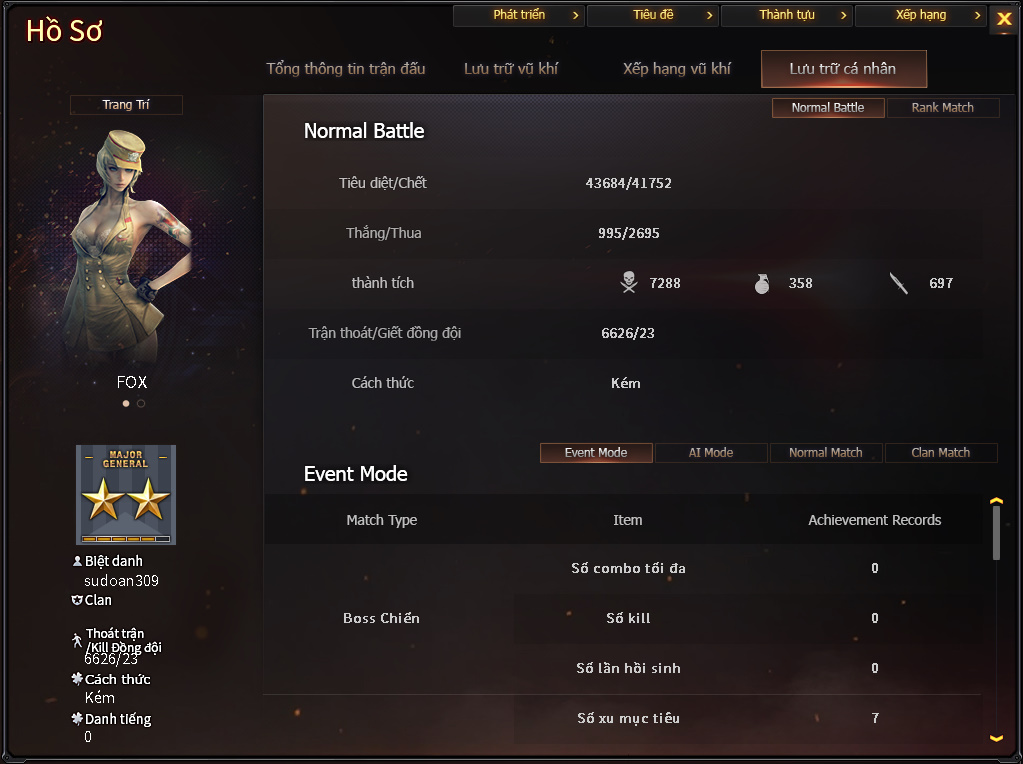
Task: Click the running man Thoát trận icon
Action: 77,640
